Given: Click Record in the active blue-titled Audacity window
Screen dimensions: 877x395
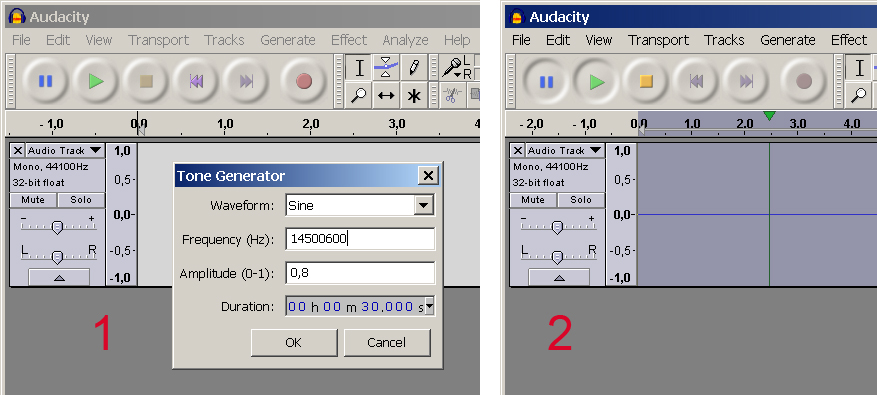Looking at the screenshot, I should click(803, 82).
